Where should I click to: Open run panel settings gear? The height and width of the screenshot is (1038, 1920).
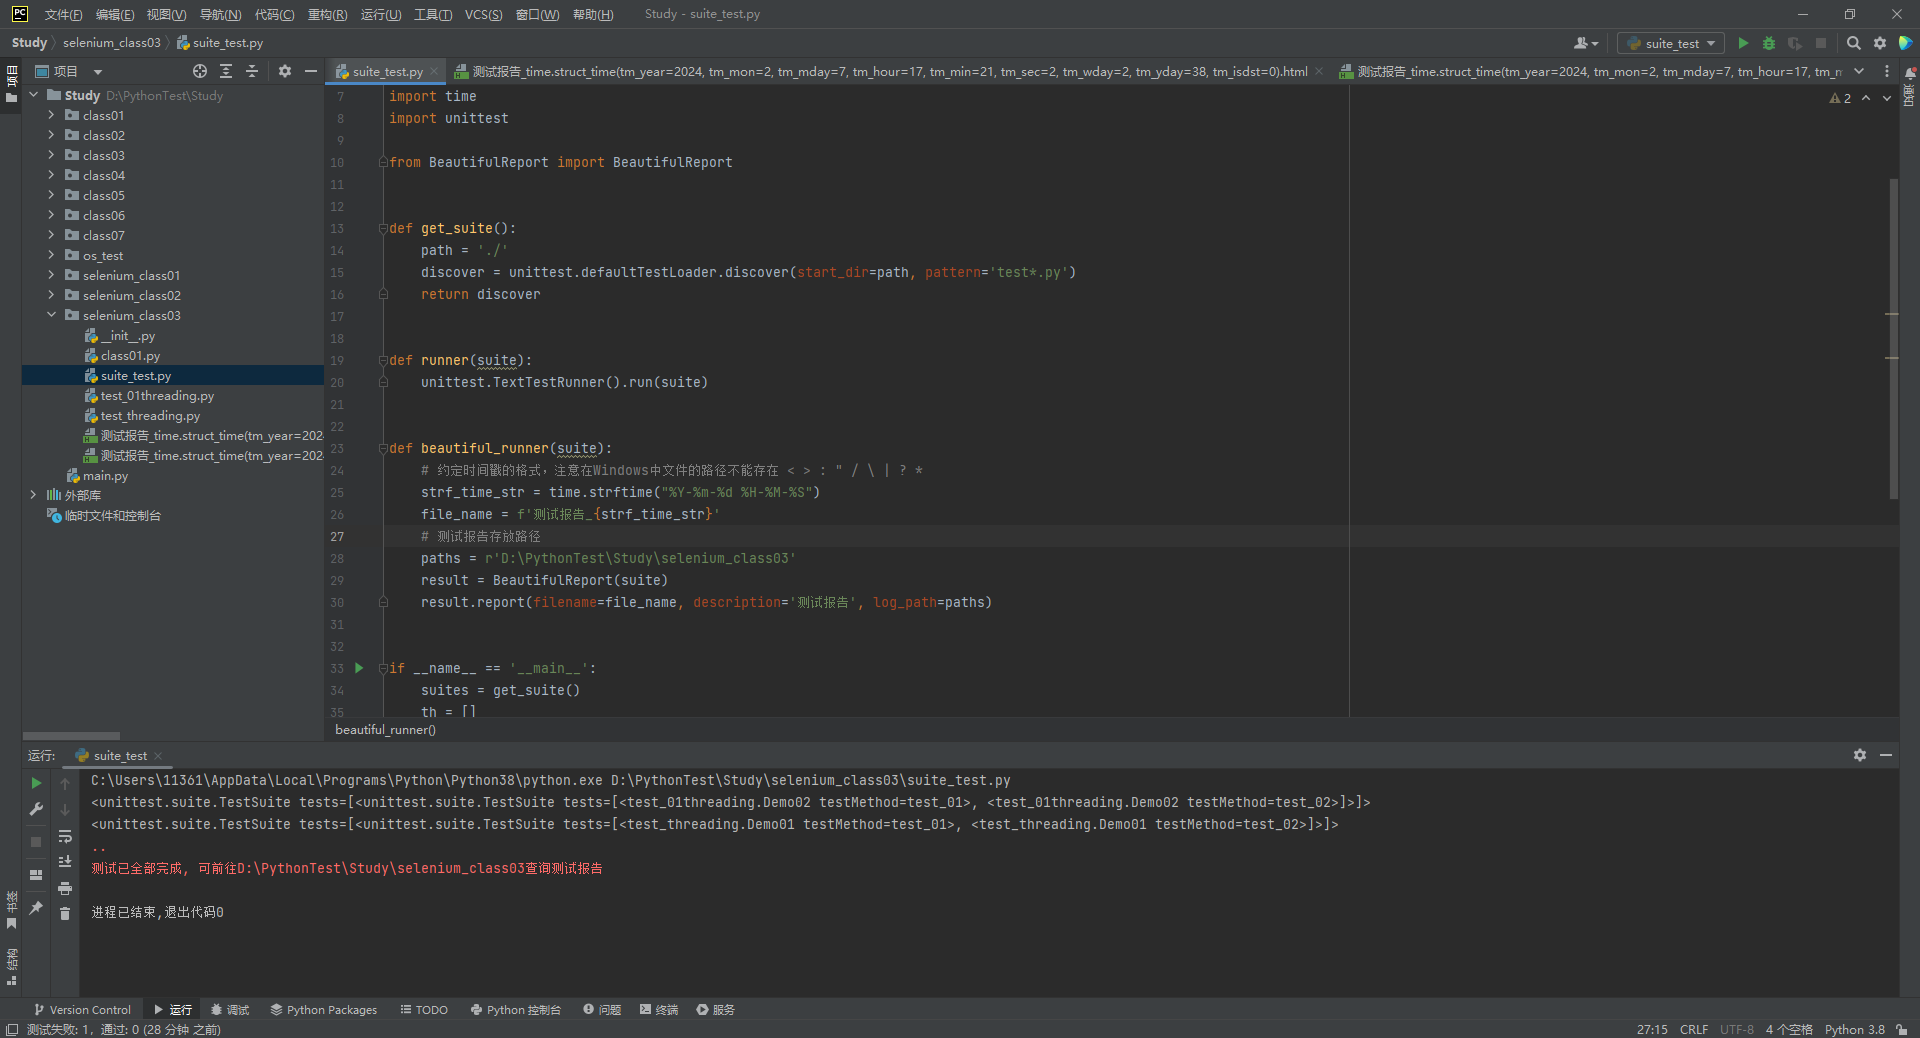1860,755
